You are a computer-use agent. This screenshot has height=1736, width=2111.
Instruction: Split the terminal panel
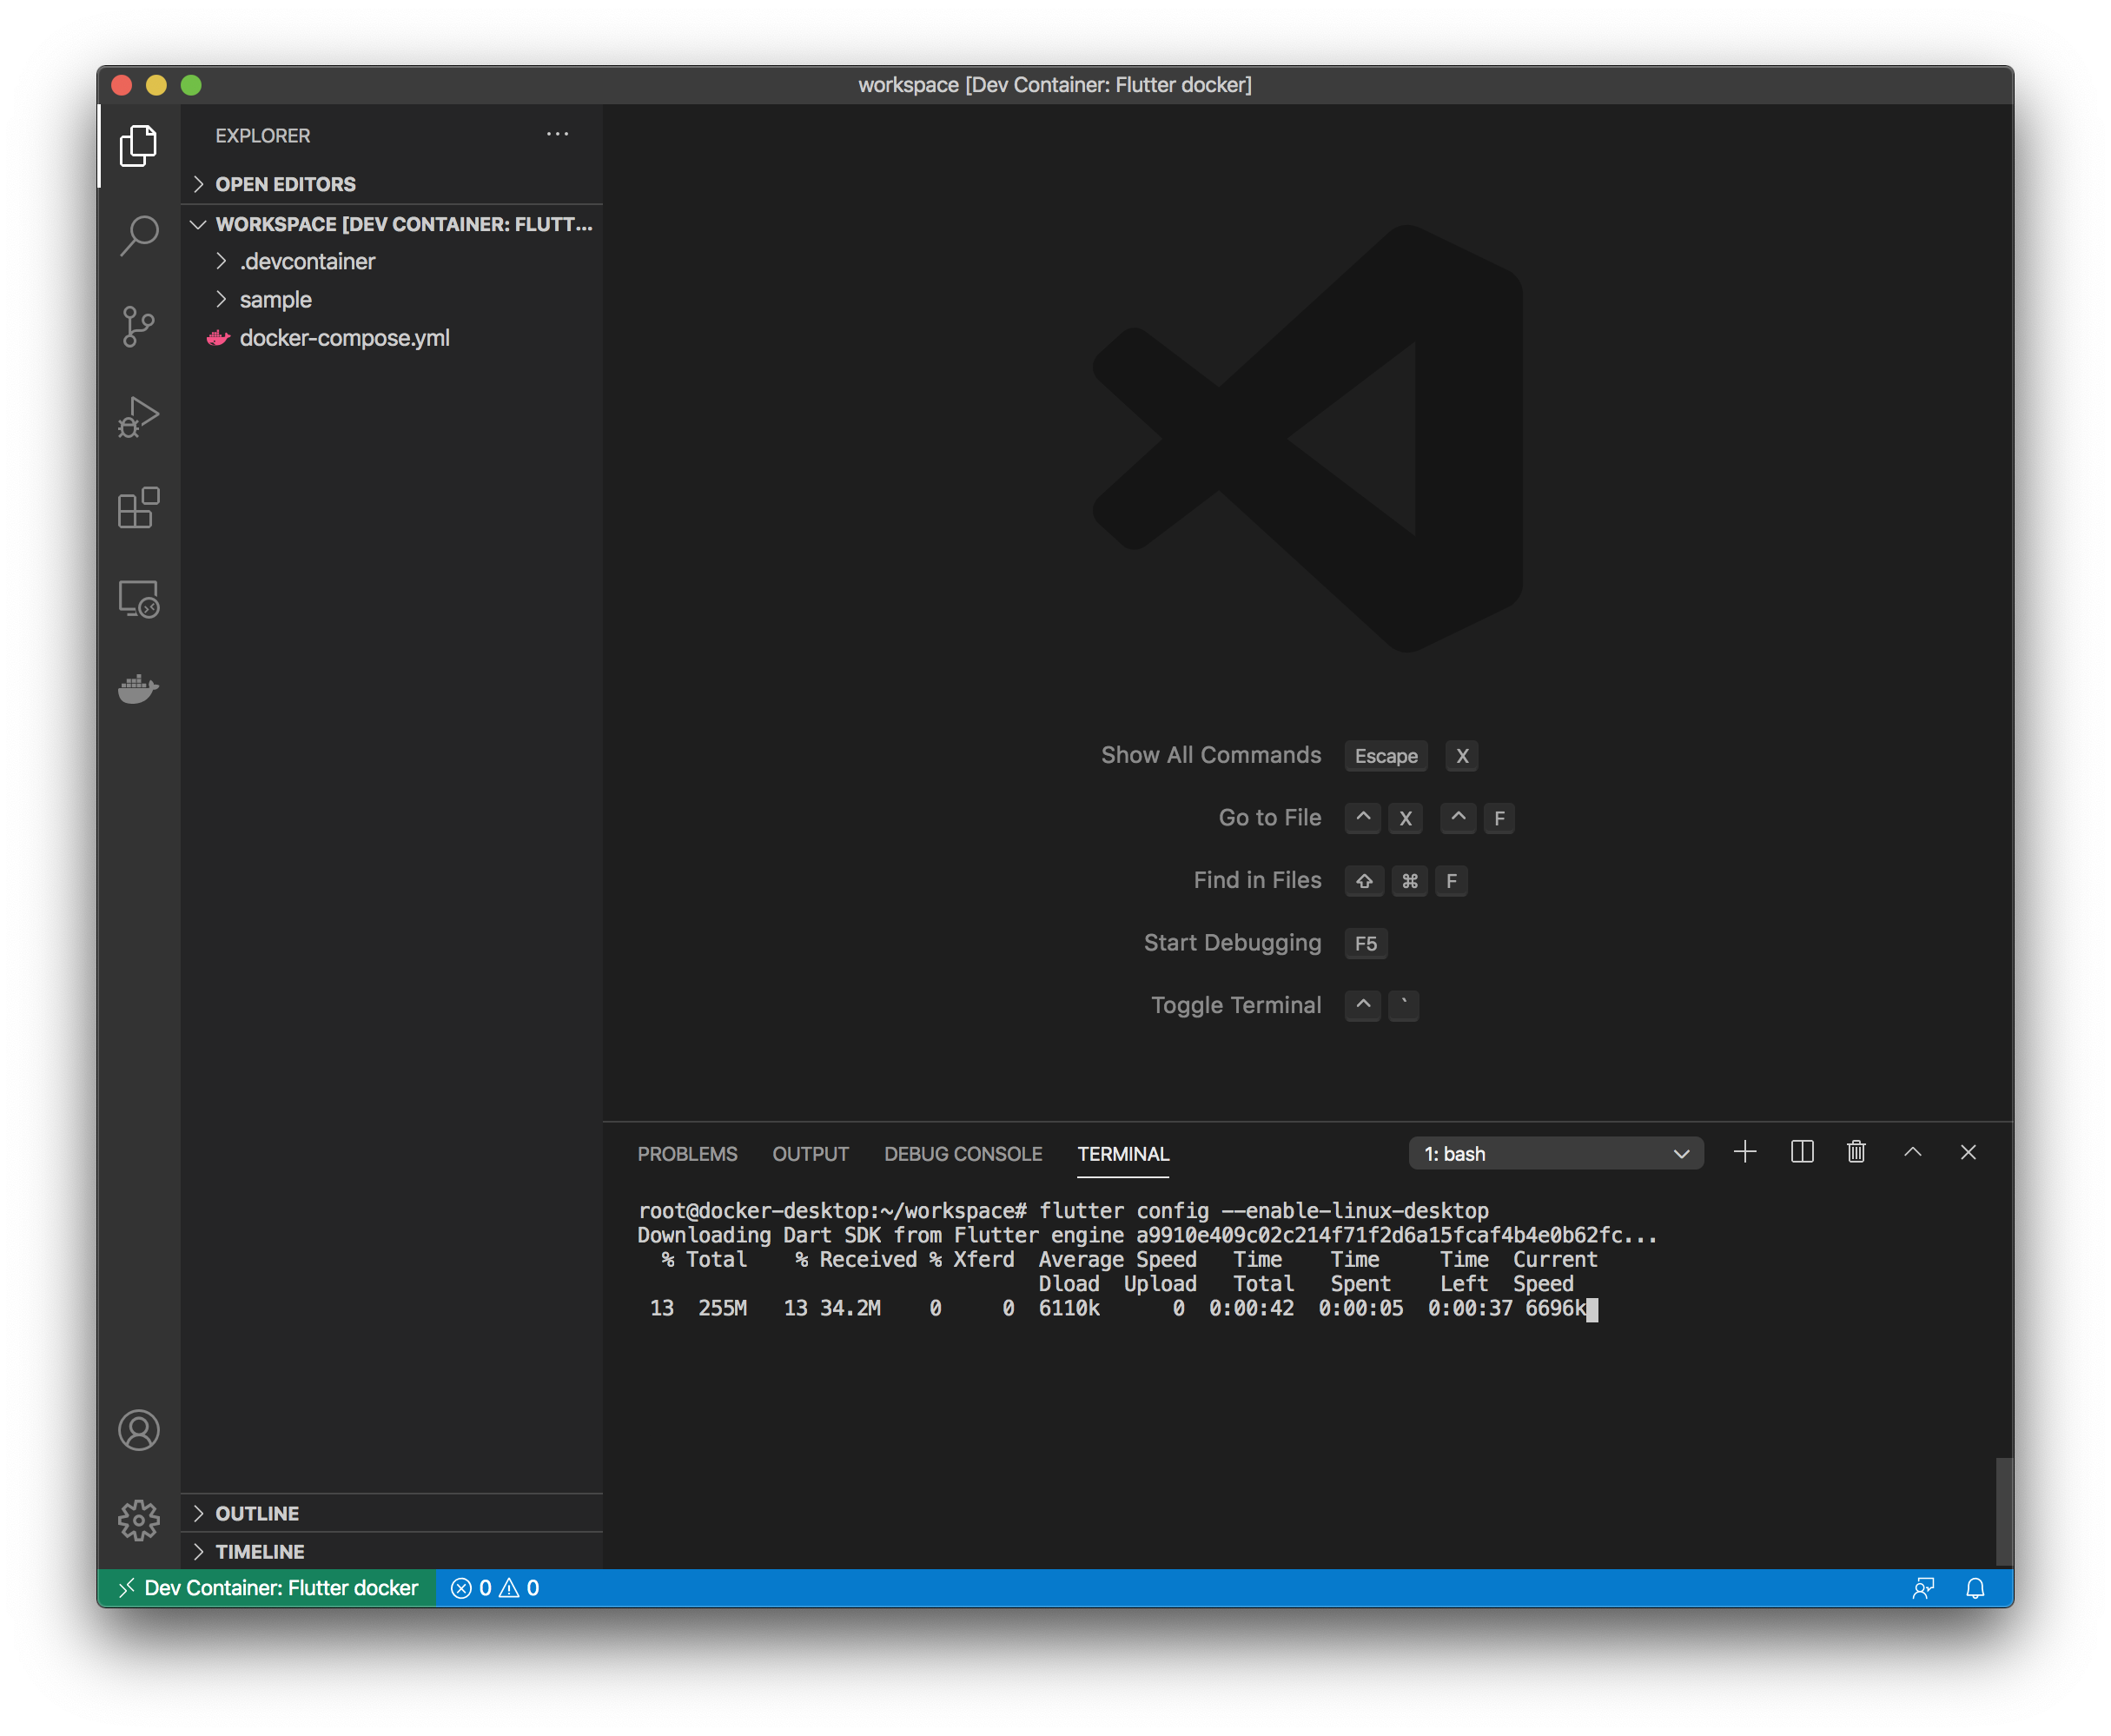(x=1802, y=1152)
